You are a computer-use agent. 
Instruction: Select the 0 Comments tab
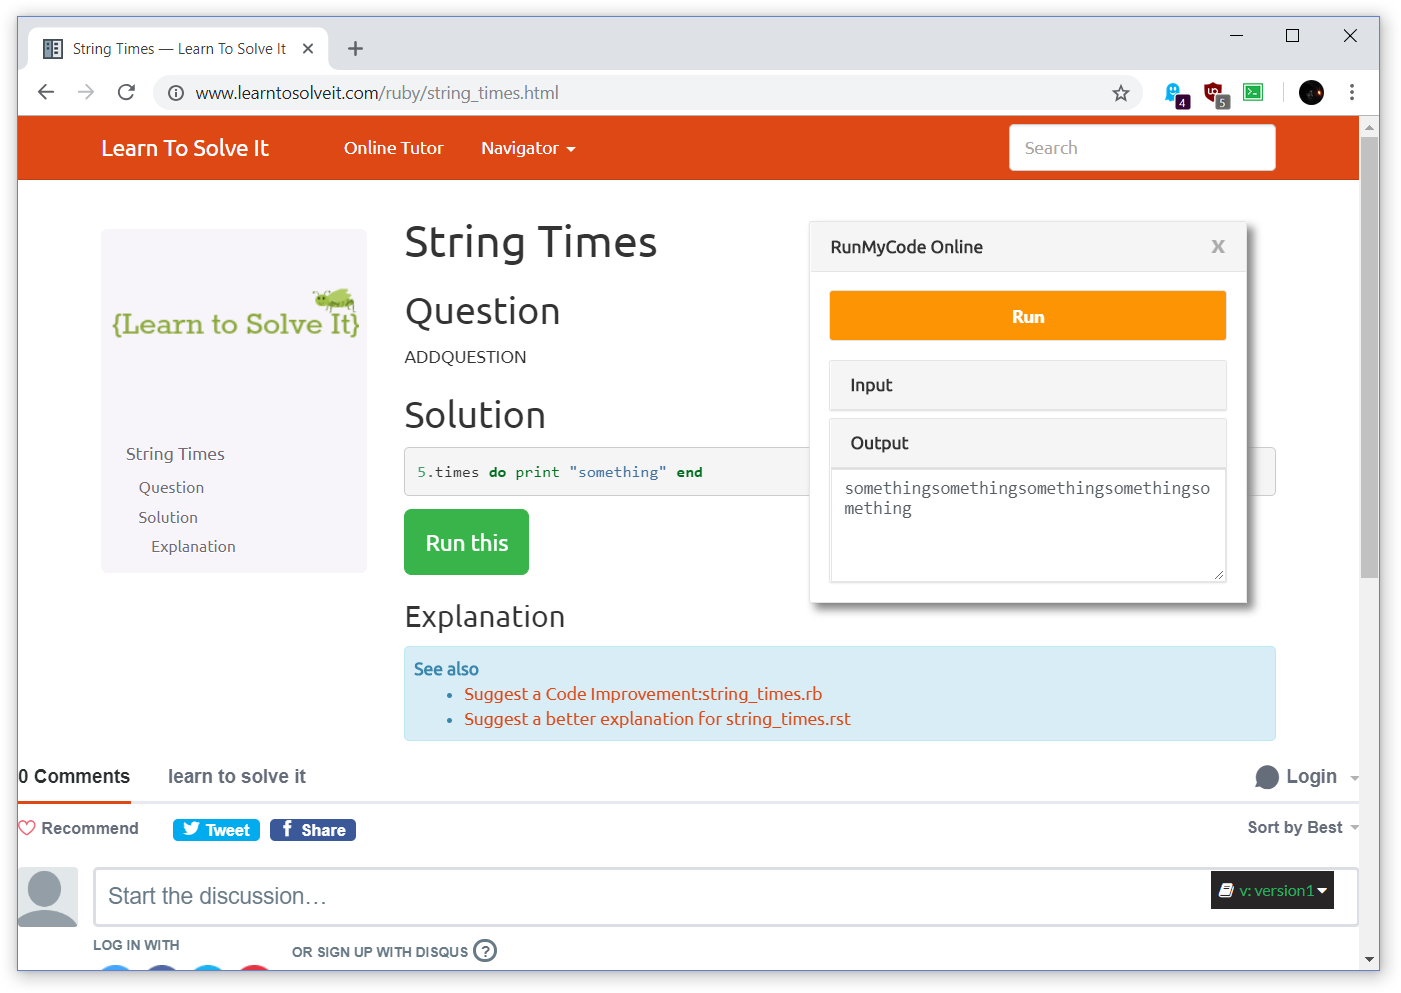click(74, 777)
